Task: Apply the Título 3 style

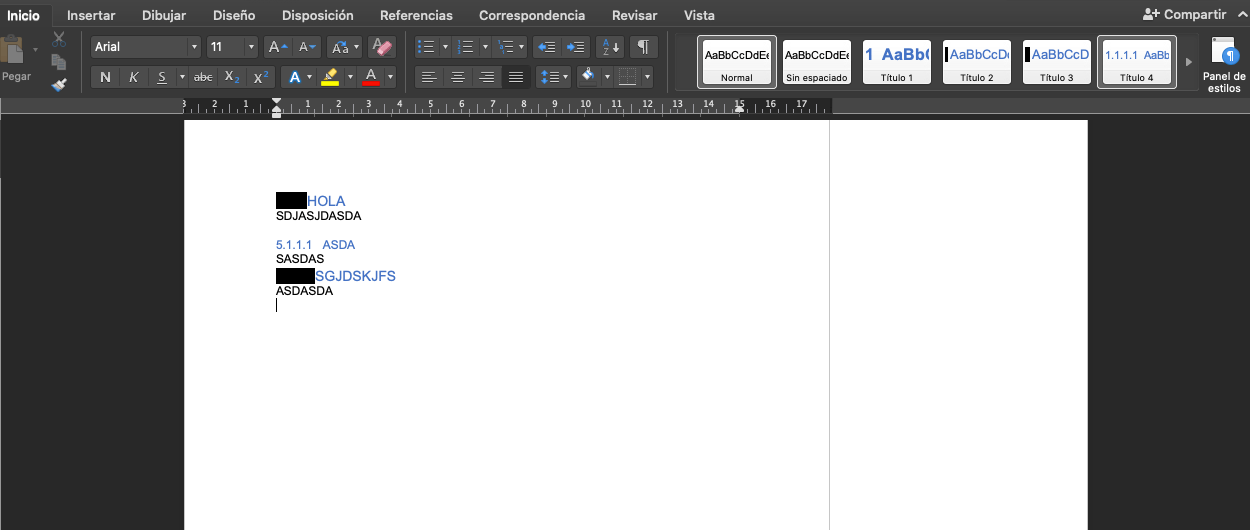Action: [x=1057, y=62]
